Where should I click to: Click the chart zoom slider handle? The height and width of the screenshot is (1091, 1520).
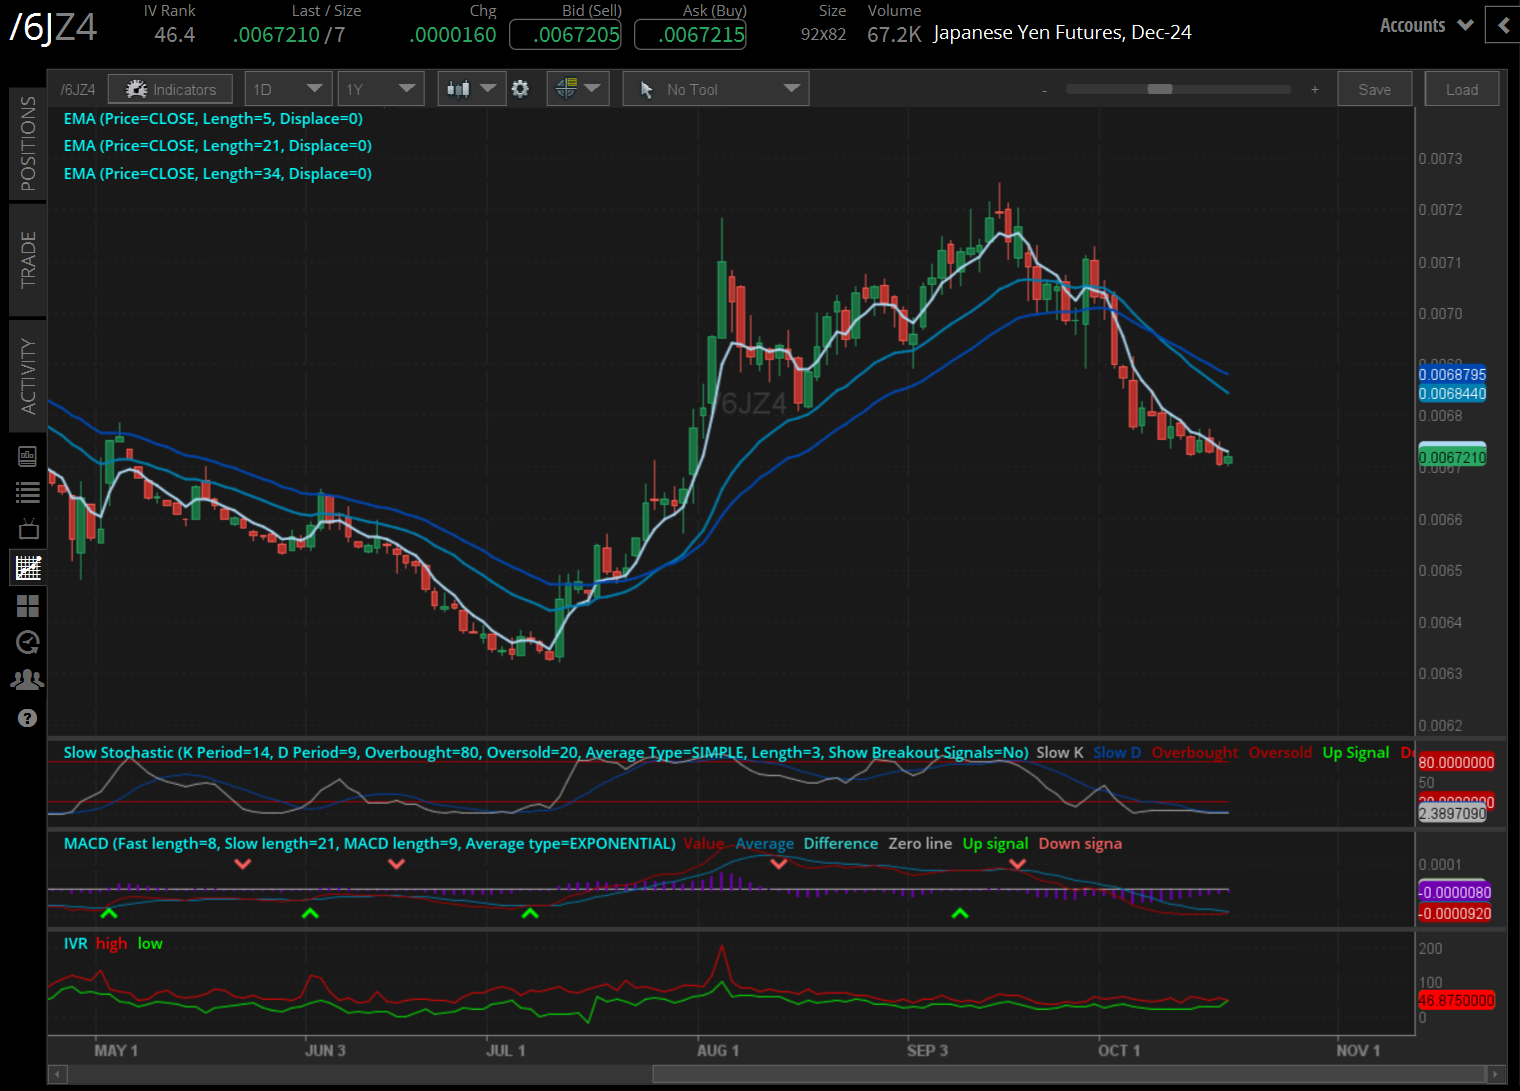click(x=1159, y=89)
